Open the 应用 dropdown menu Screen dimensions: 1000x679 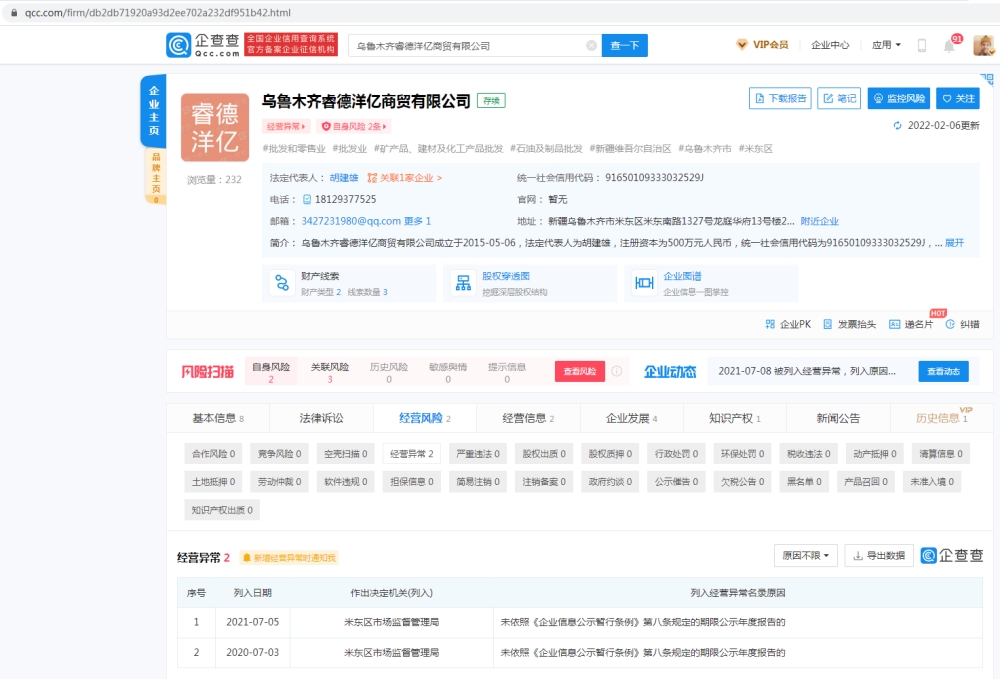[x=886, y=45]
